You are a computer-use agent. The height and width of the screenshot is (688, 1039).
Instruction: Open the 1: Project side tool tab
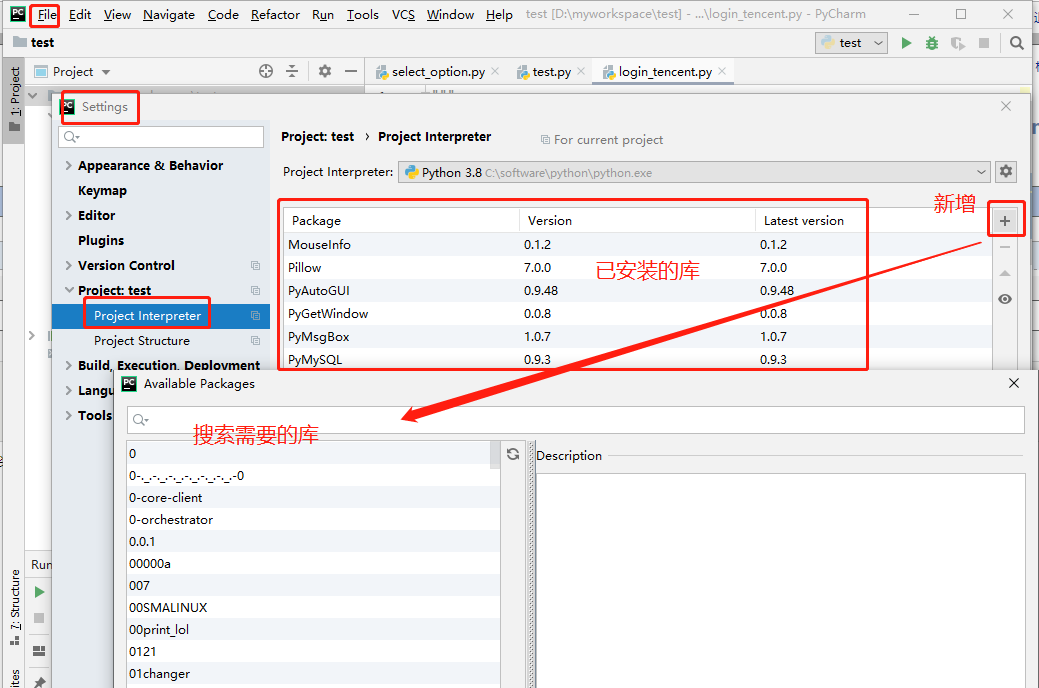click(x=14, y=100)
